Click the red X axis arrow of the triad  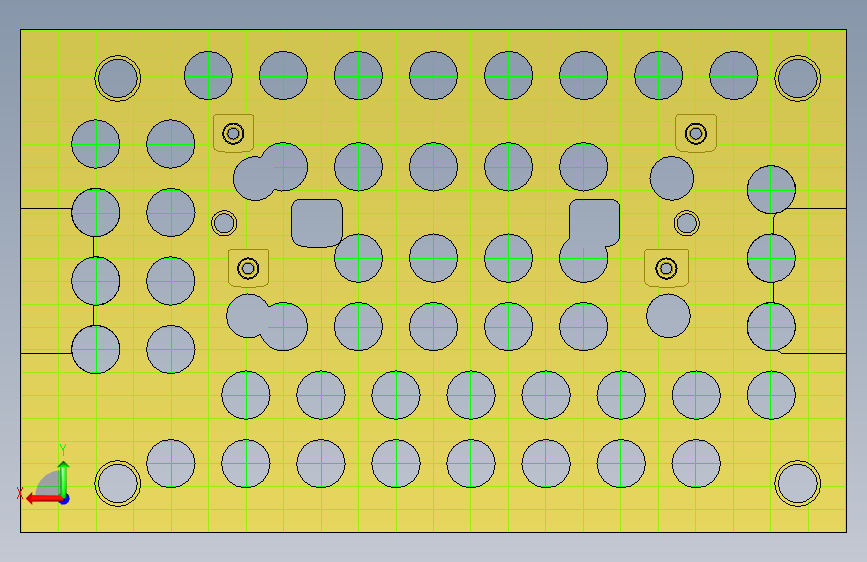pyautogui.click(x=44, y=499)
